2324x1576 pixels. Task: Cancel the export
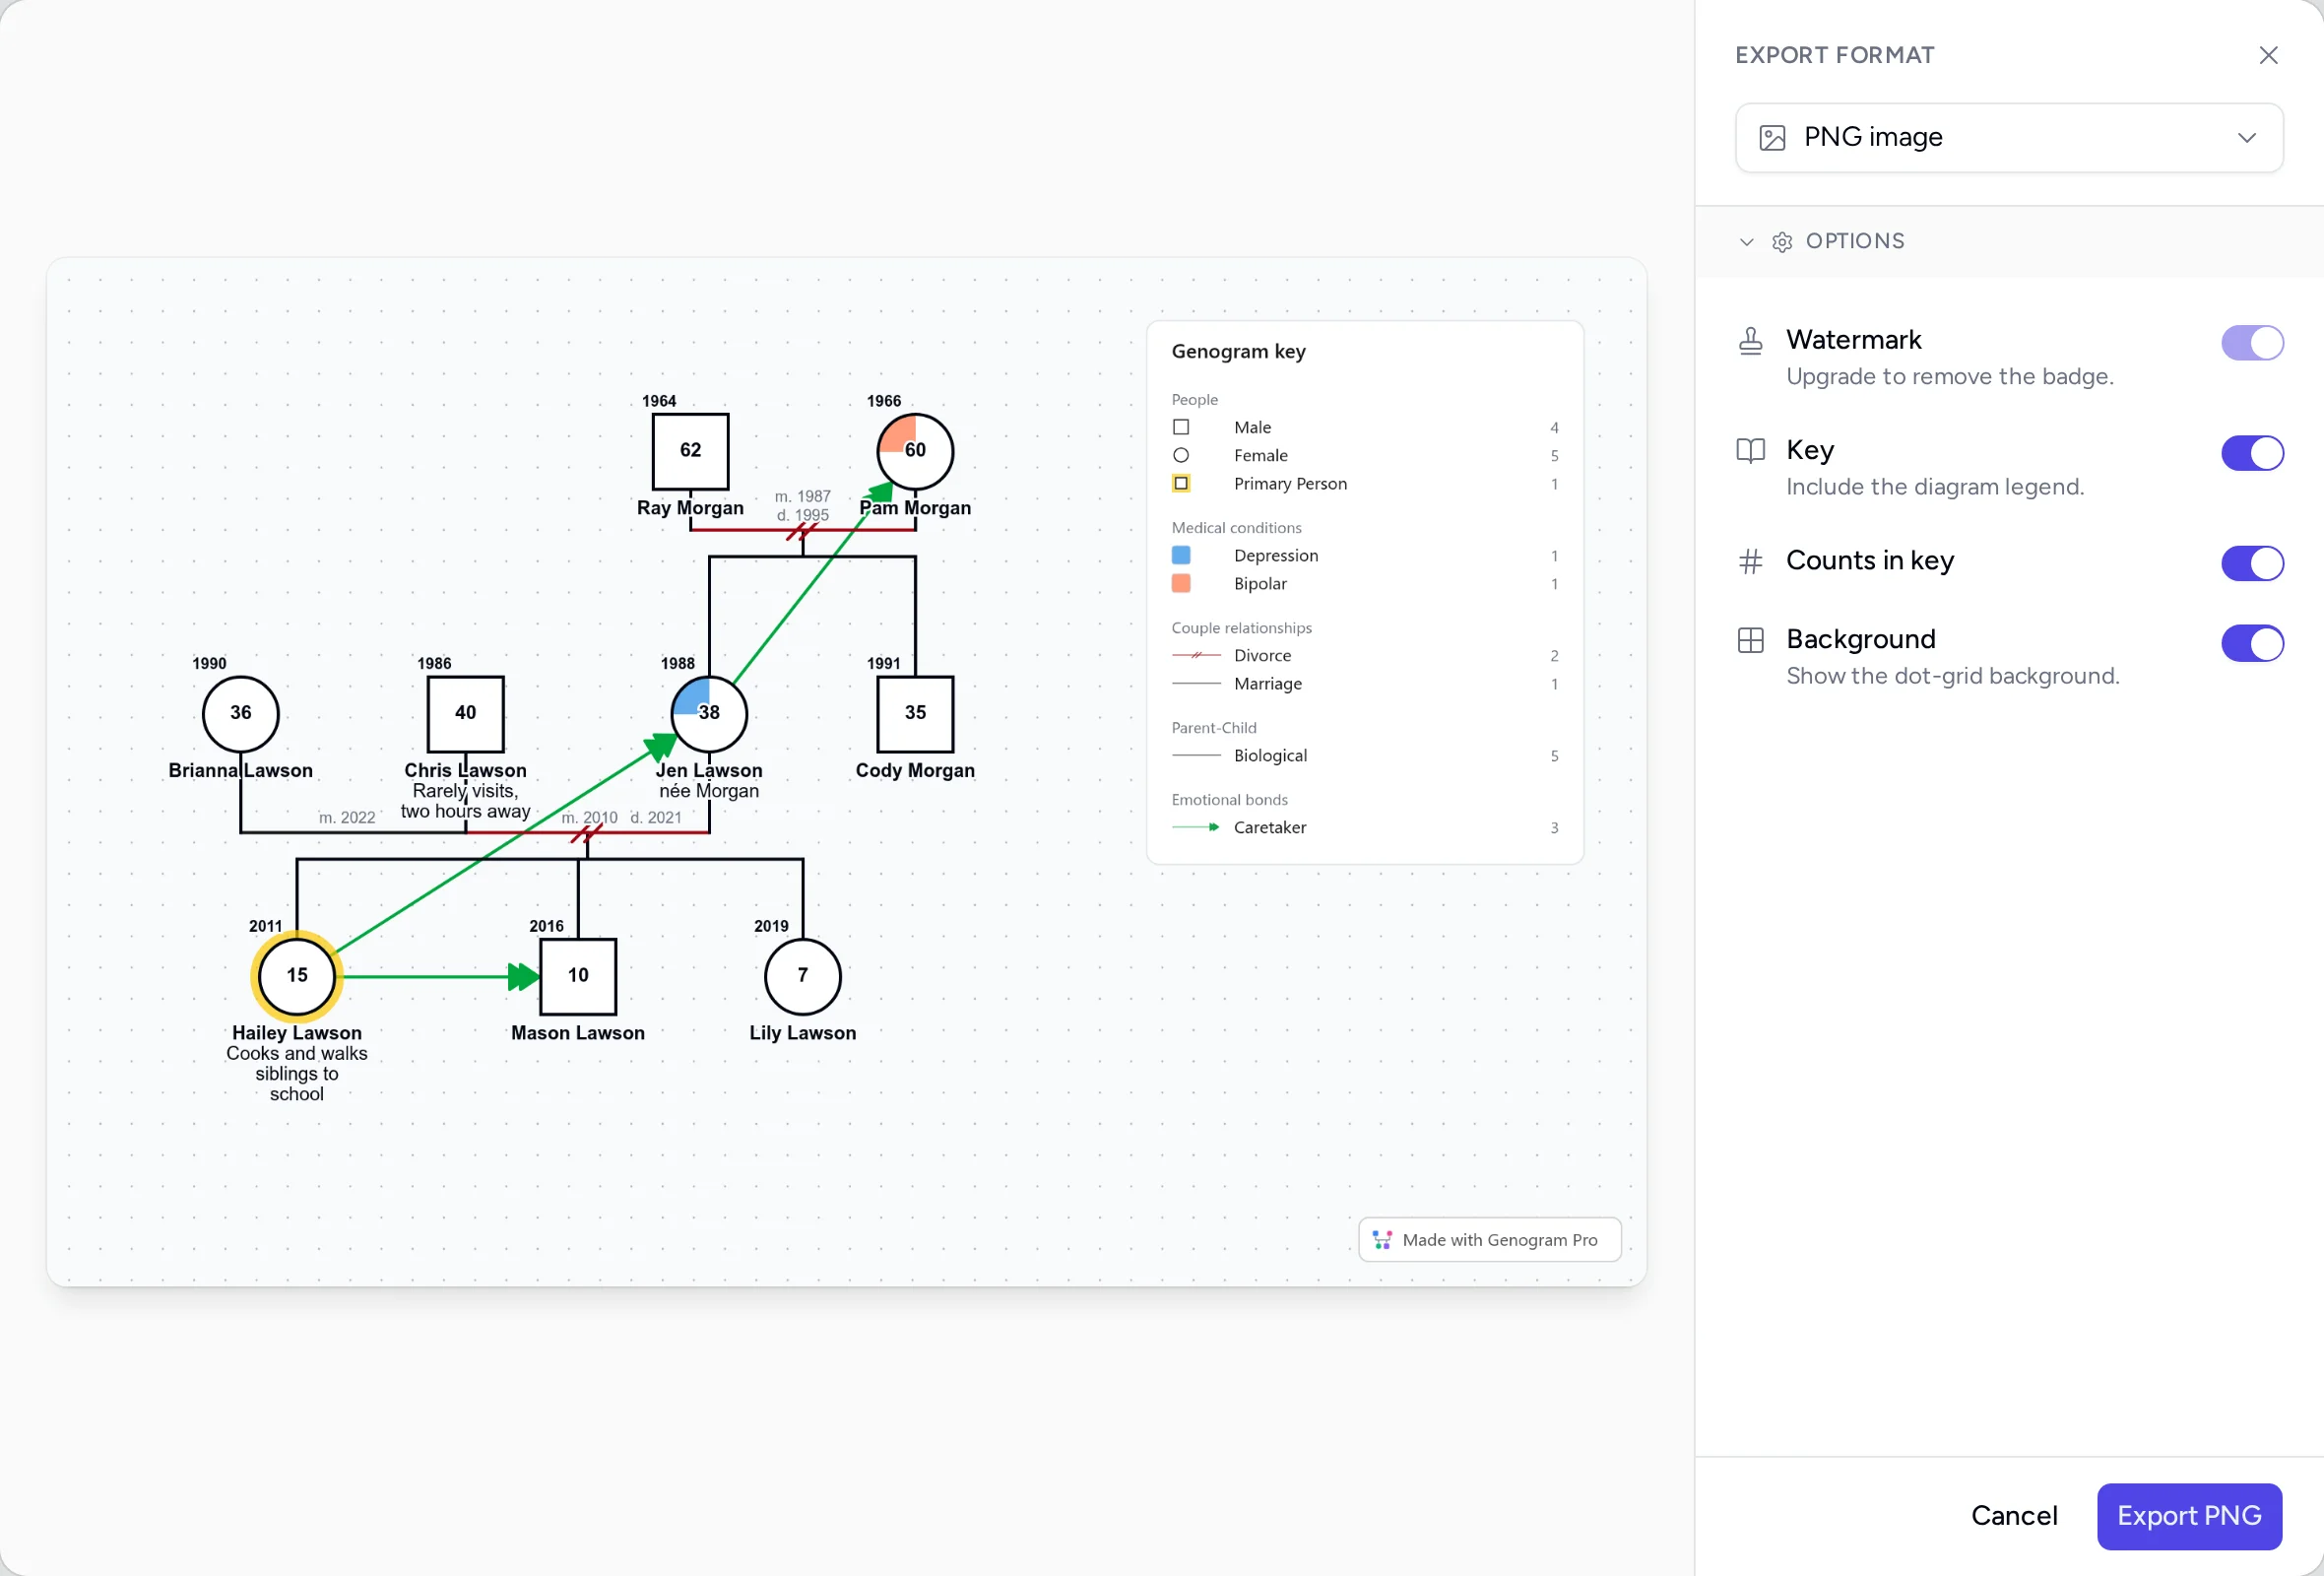[x=2013, y=1515]
